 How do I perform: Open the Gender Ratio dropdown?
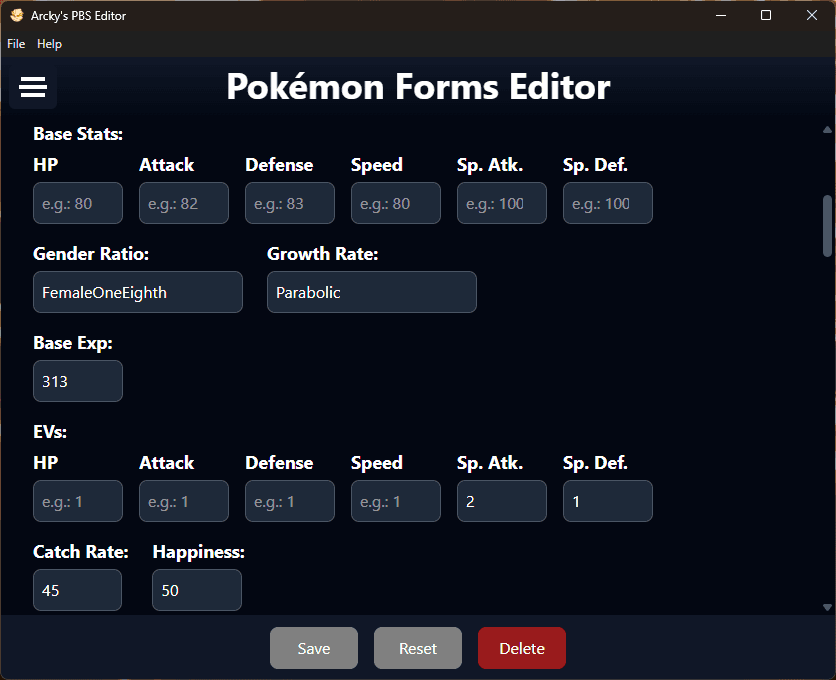(138, 292)
